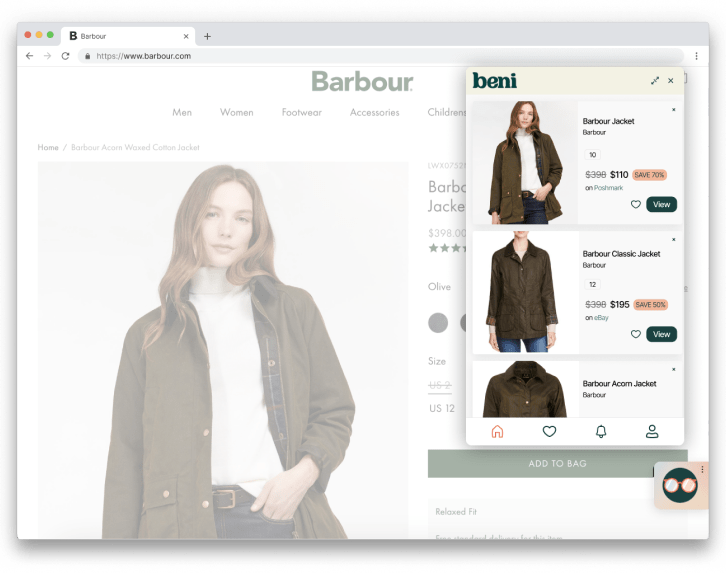726x573 pixels.
Task: Open Beni home tab icon
Action: 497,431
